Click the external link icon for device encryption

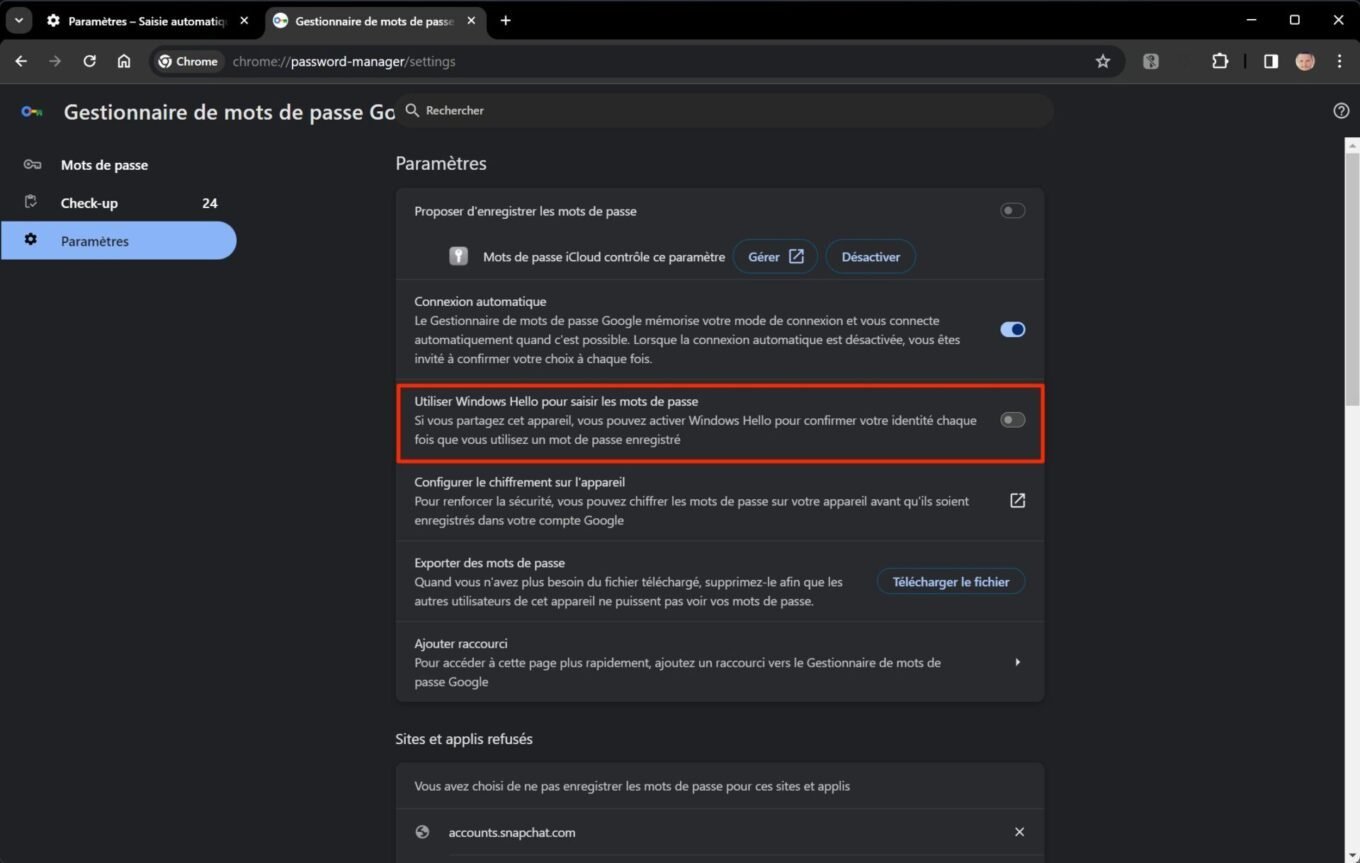pos(1017,501)
